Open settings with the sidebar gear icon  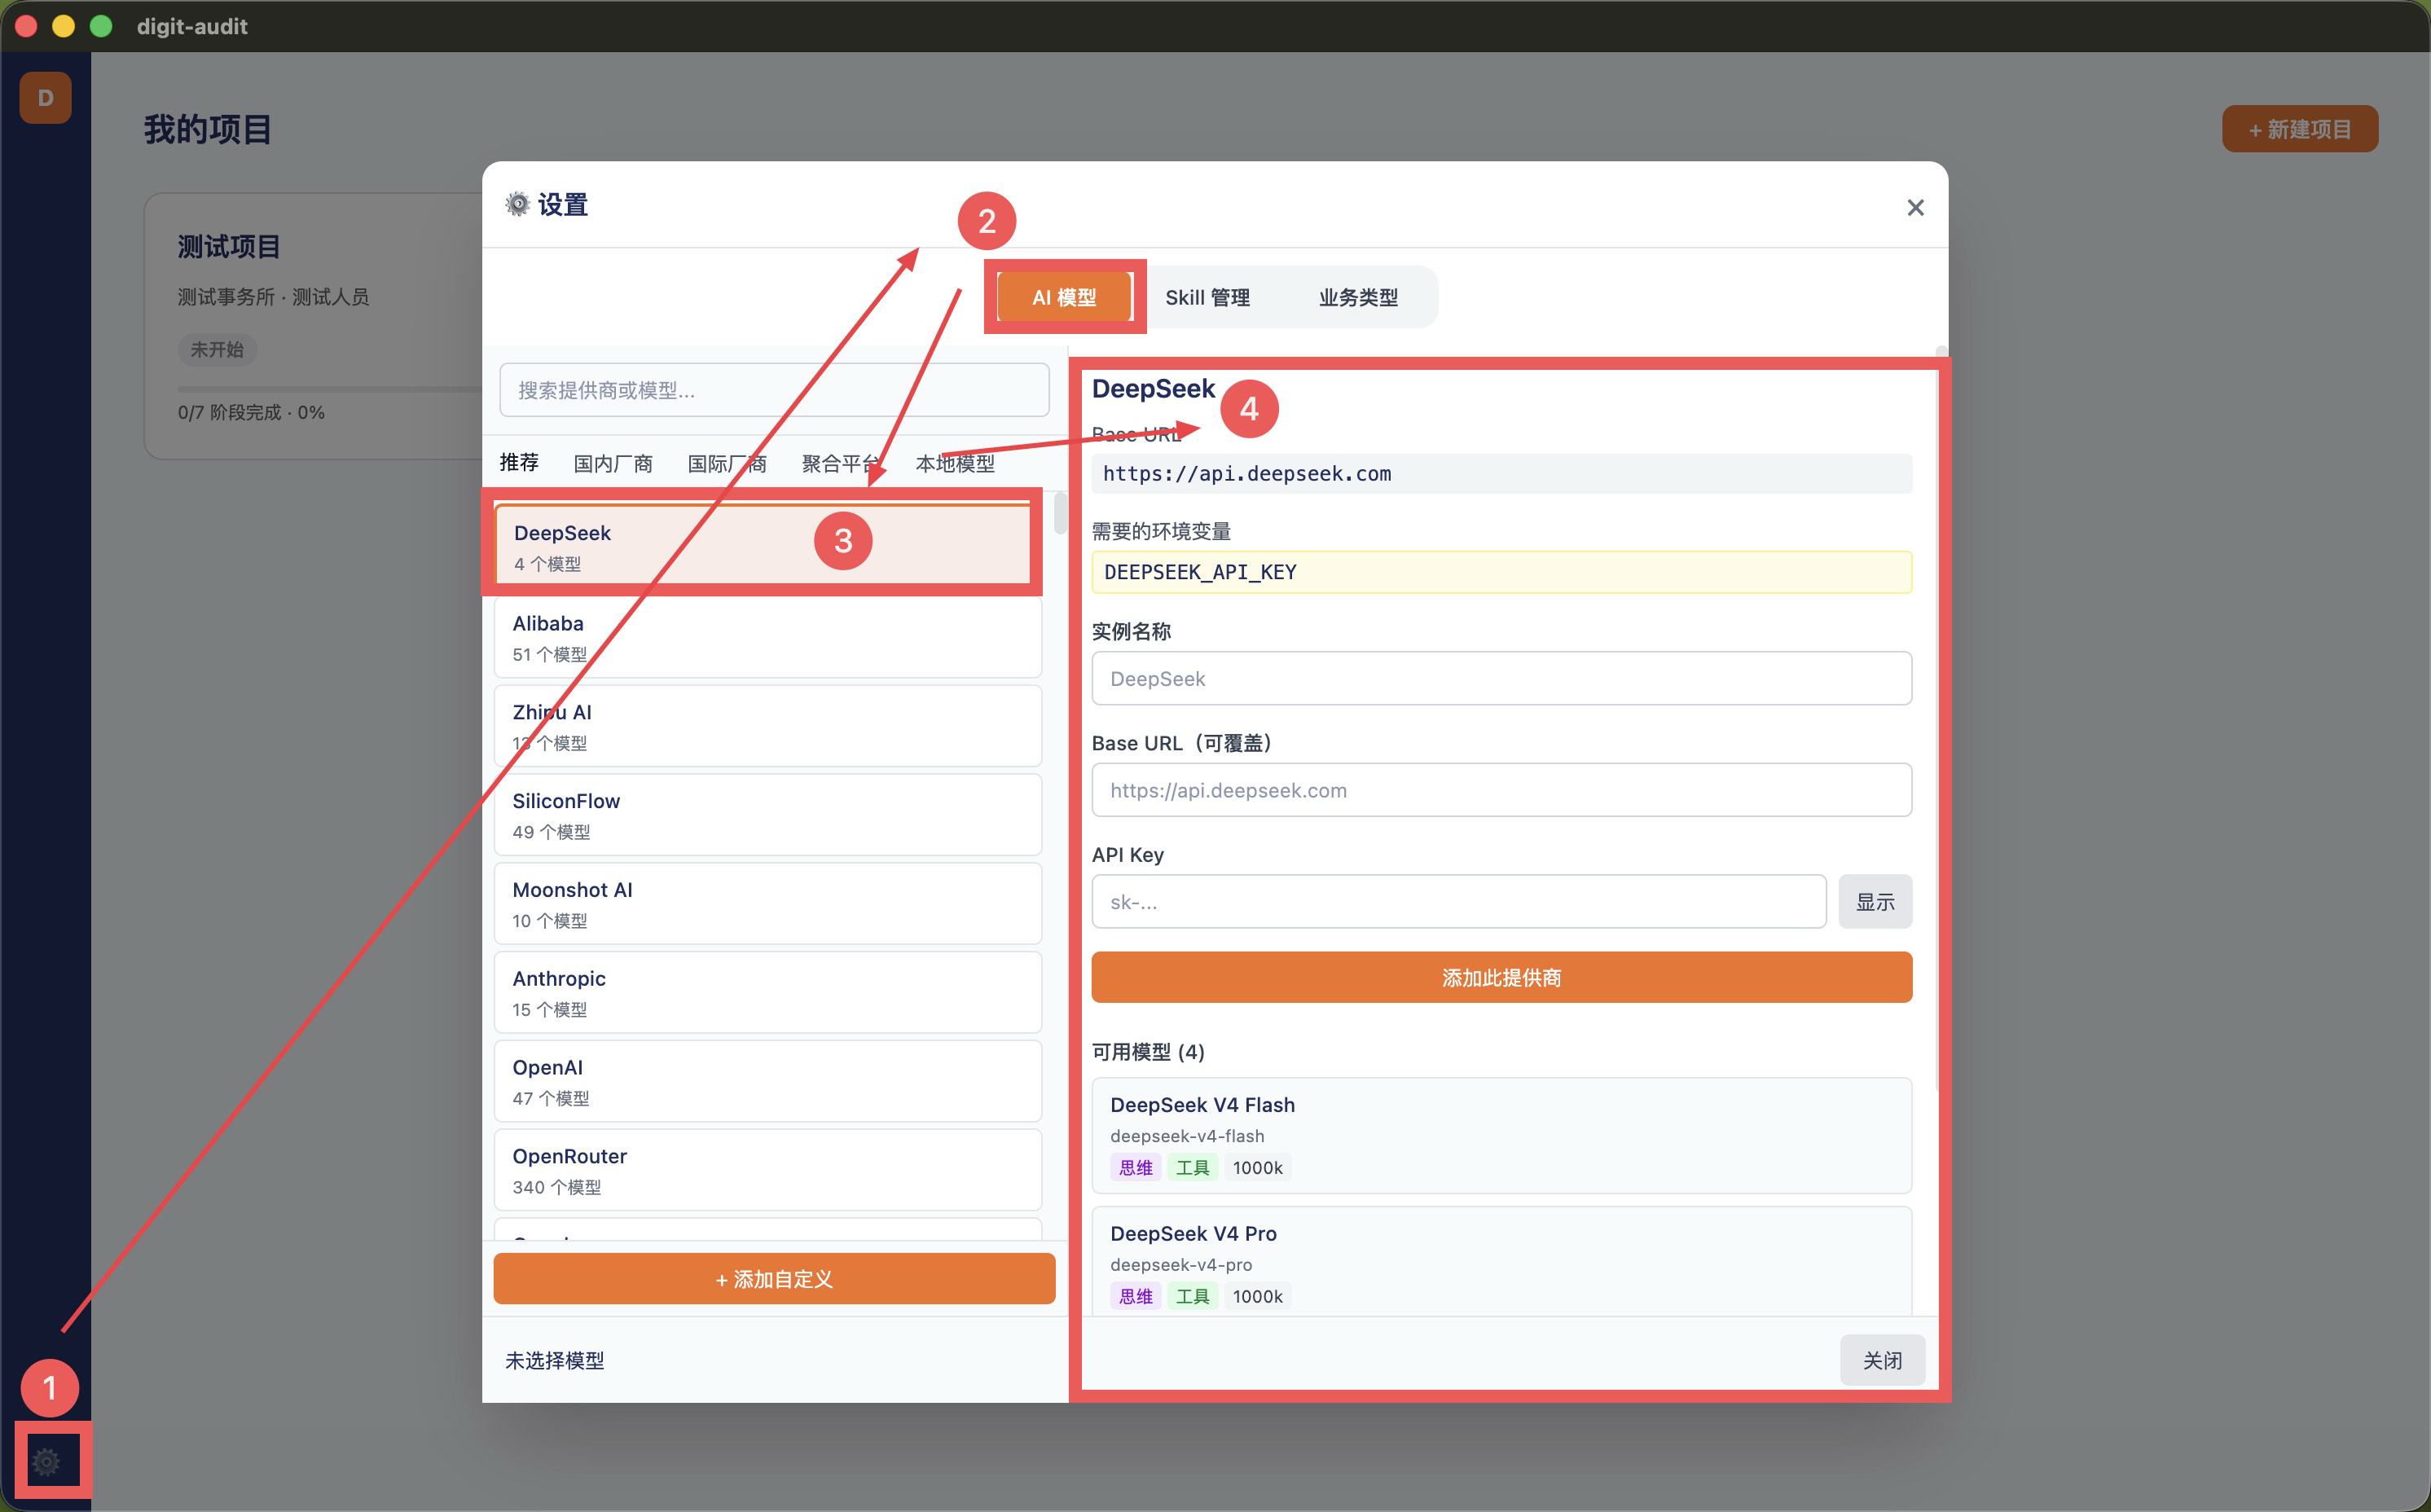point(46,1462)
